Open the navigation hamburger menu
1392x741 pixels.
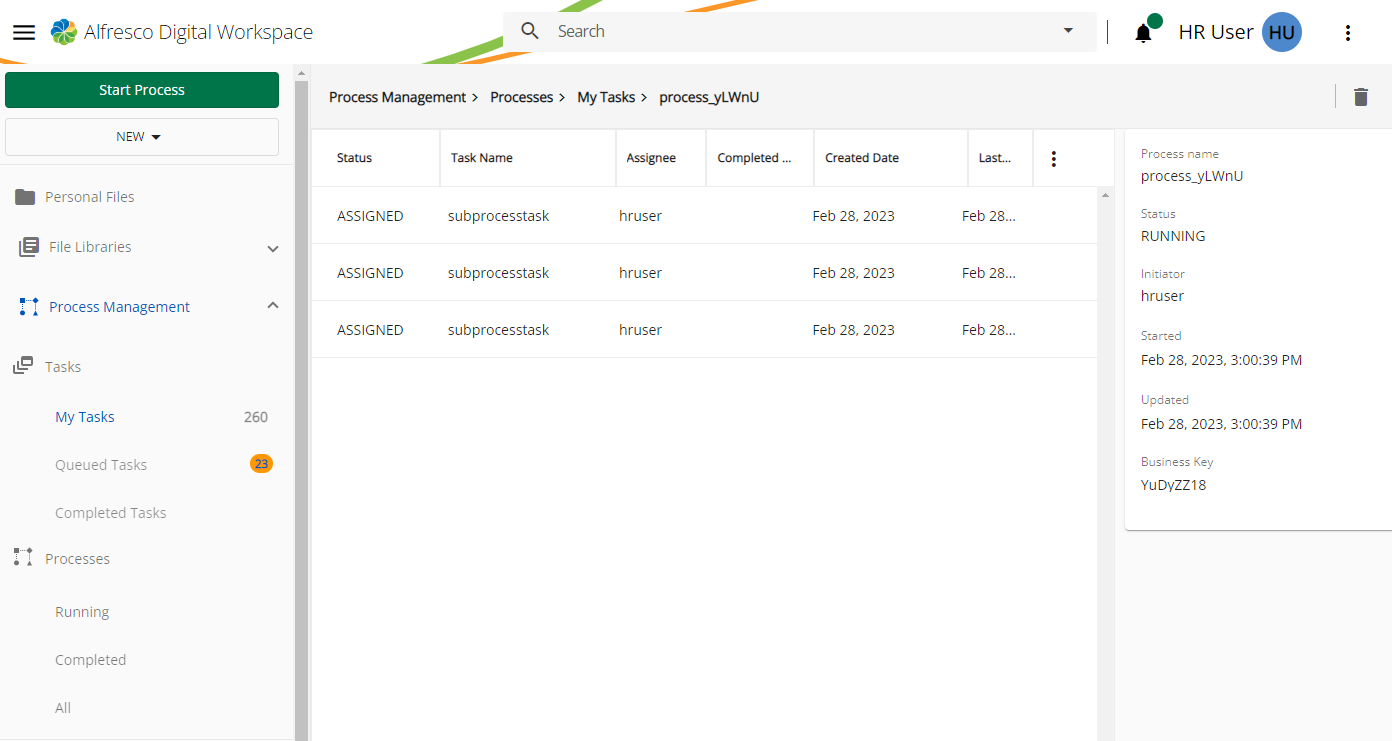[24, 31]
